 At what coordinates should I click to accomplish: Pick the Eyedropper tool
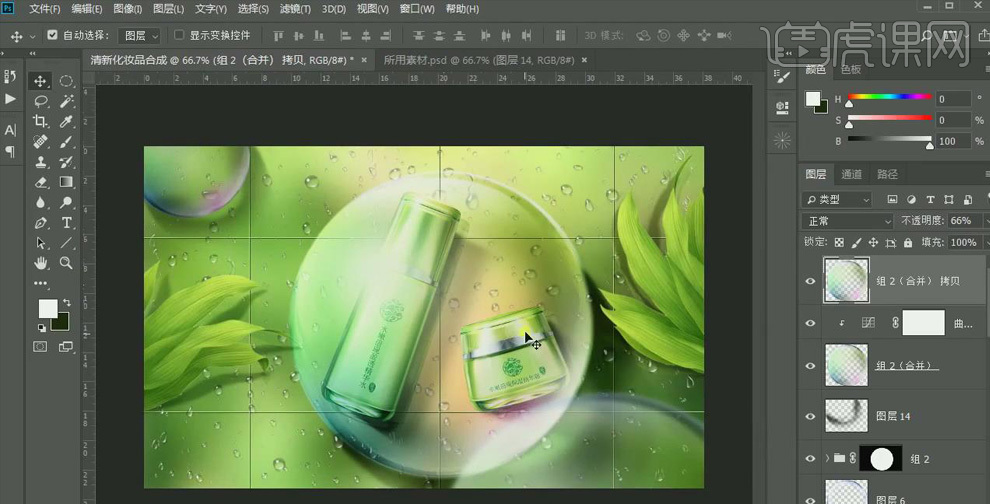pos(66,121)
